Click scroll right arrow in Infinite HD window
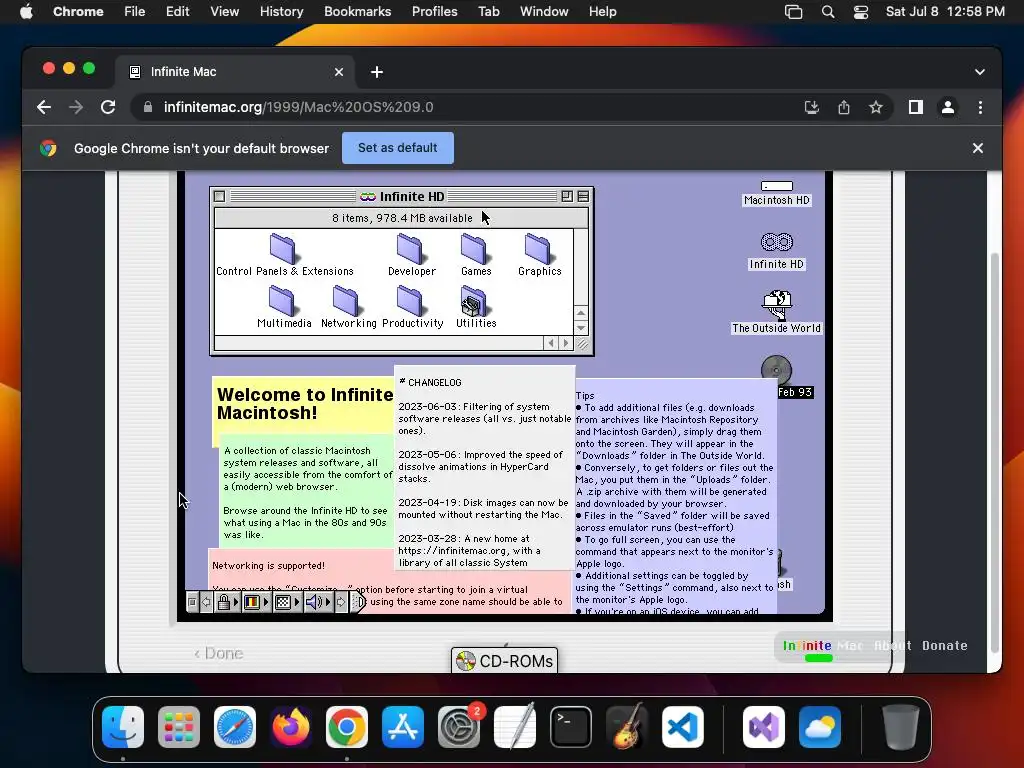 (x=566, y=343)
